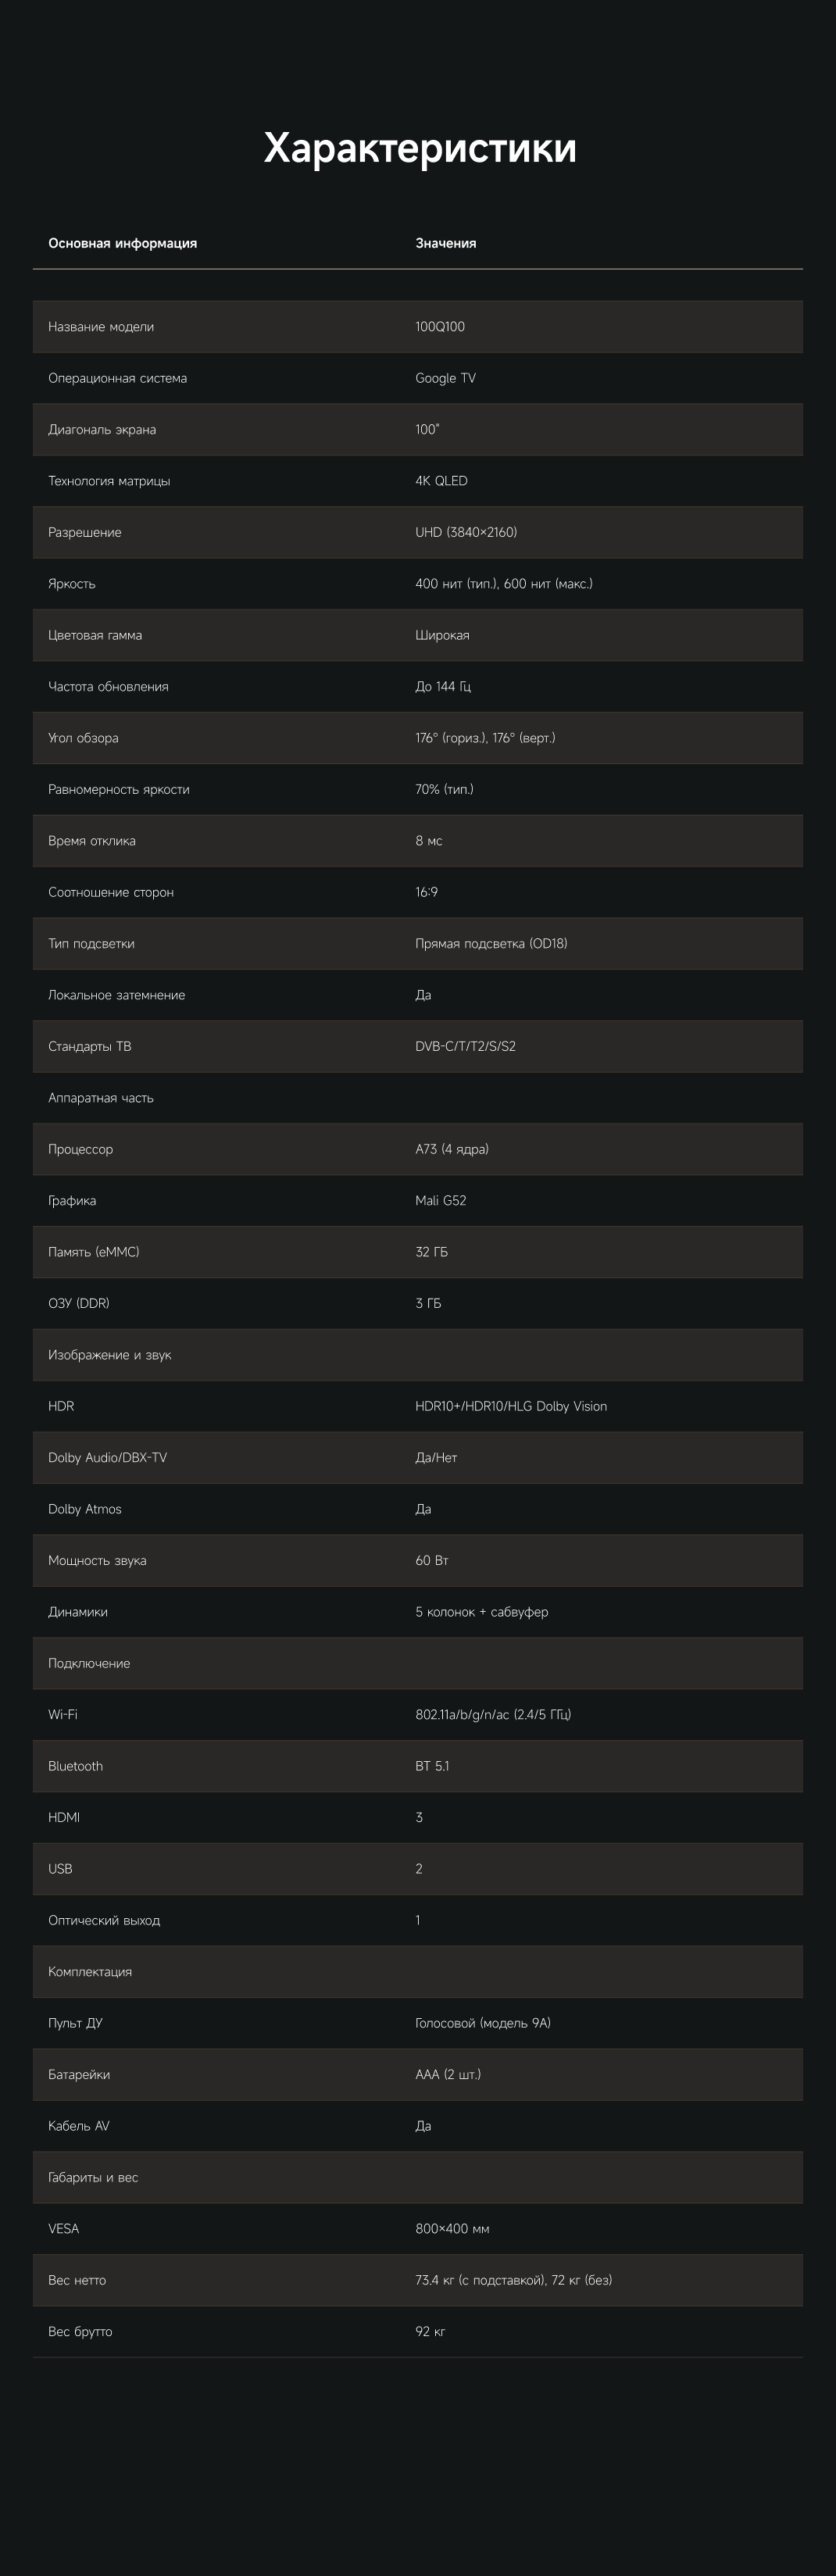
Task: Select the Mali G52 graphics value
Action: (440, 1200)
